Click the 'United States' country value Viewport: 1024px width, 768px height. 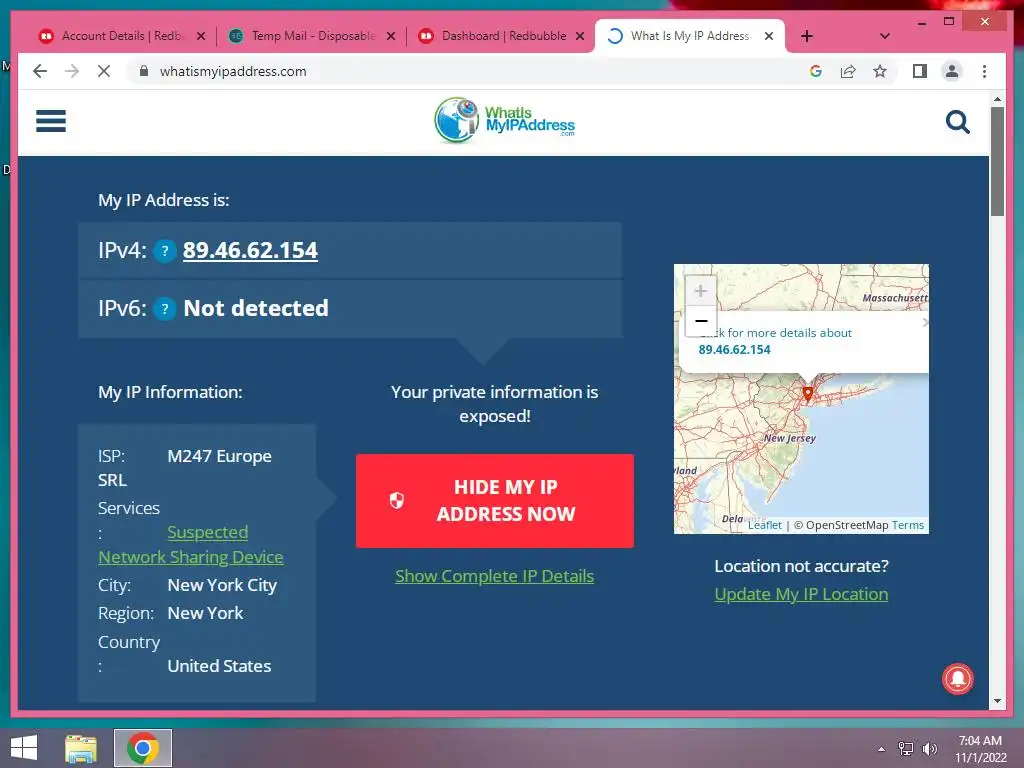point(219,666)
